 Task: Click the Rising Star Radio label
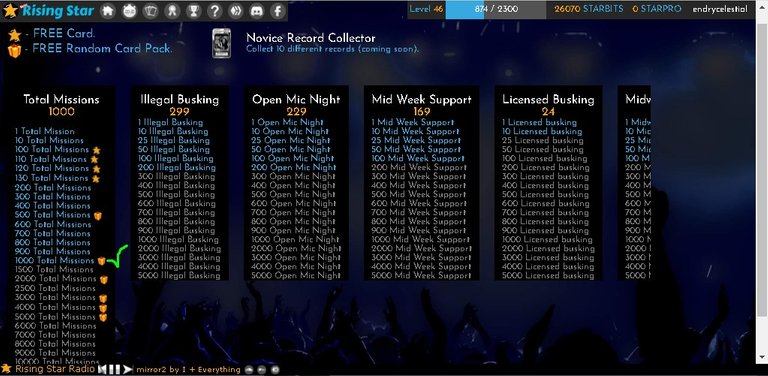(55, 369)
